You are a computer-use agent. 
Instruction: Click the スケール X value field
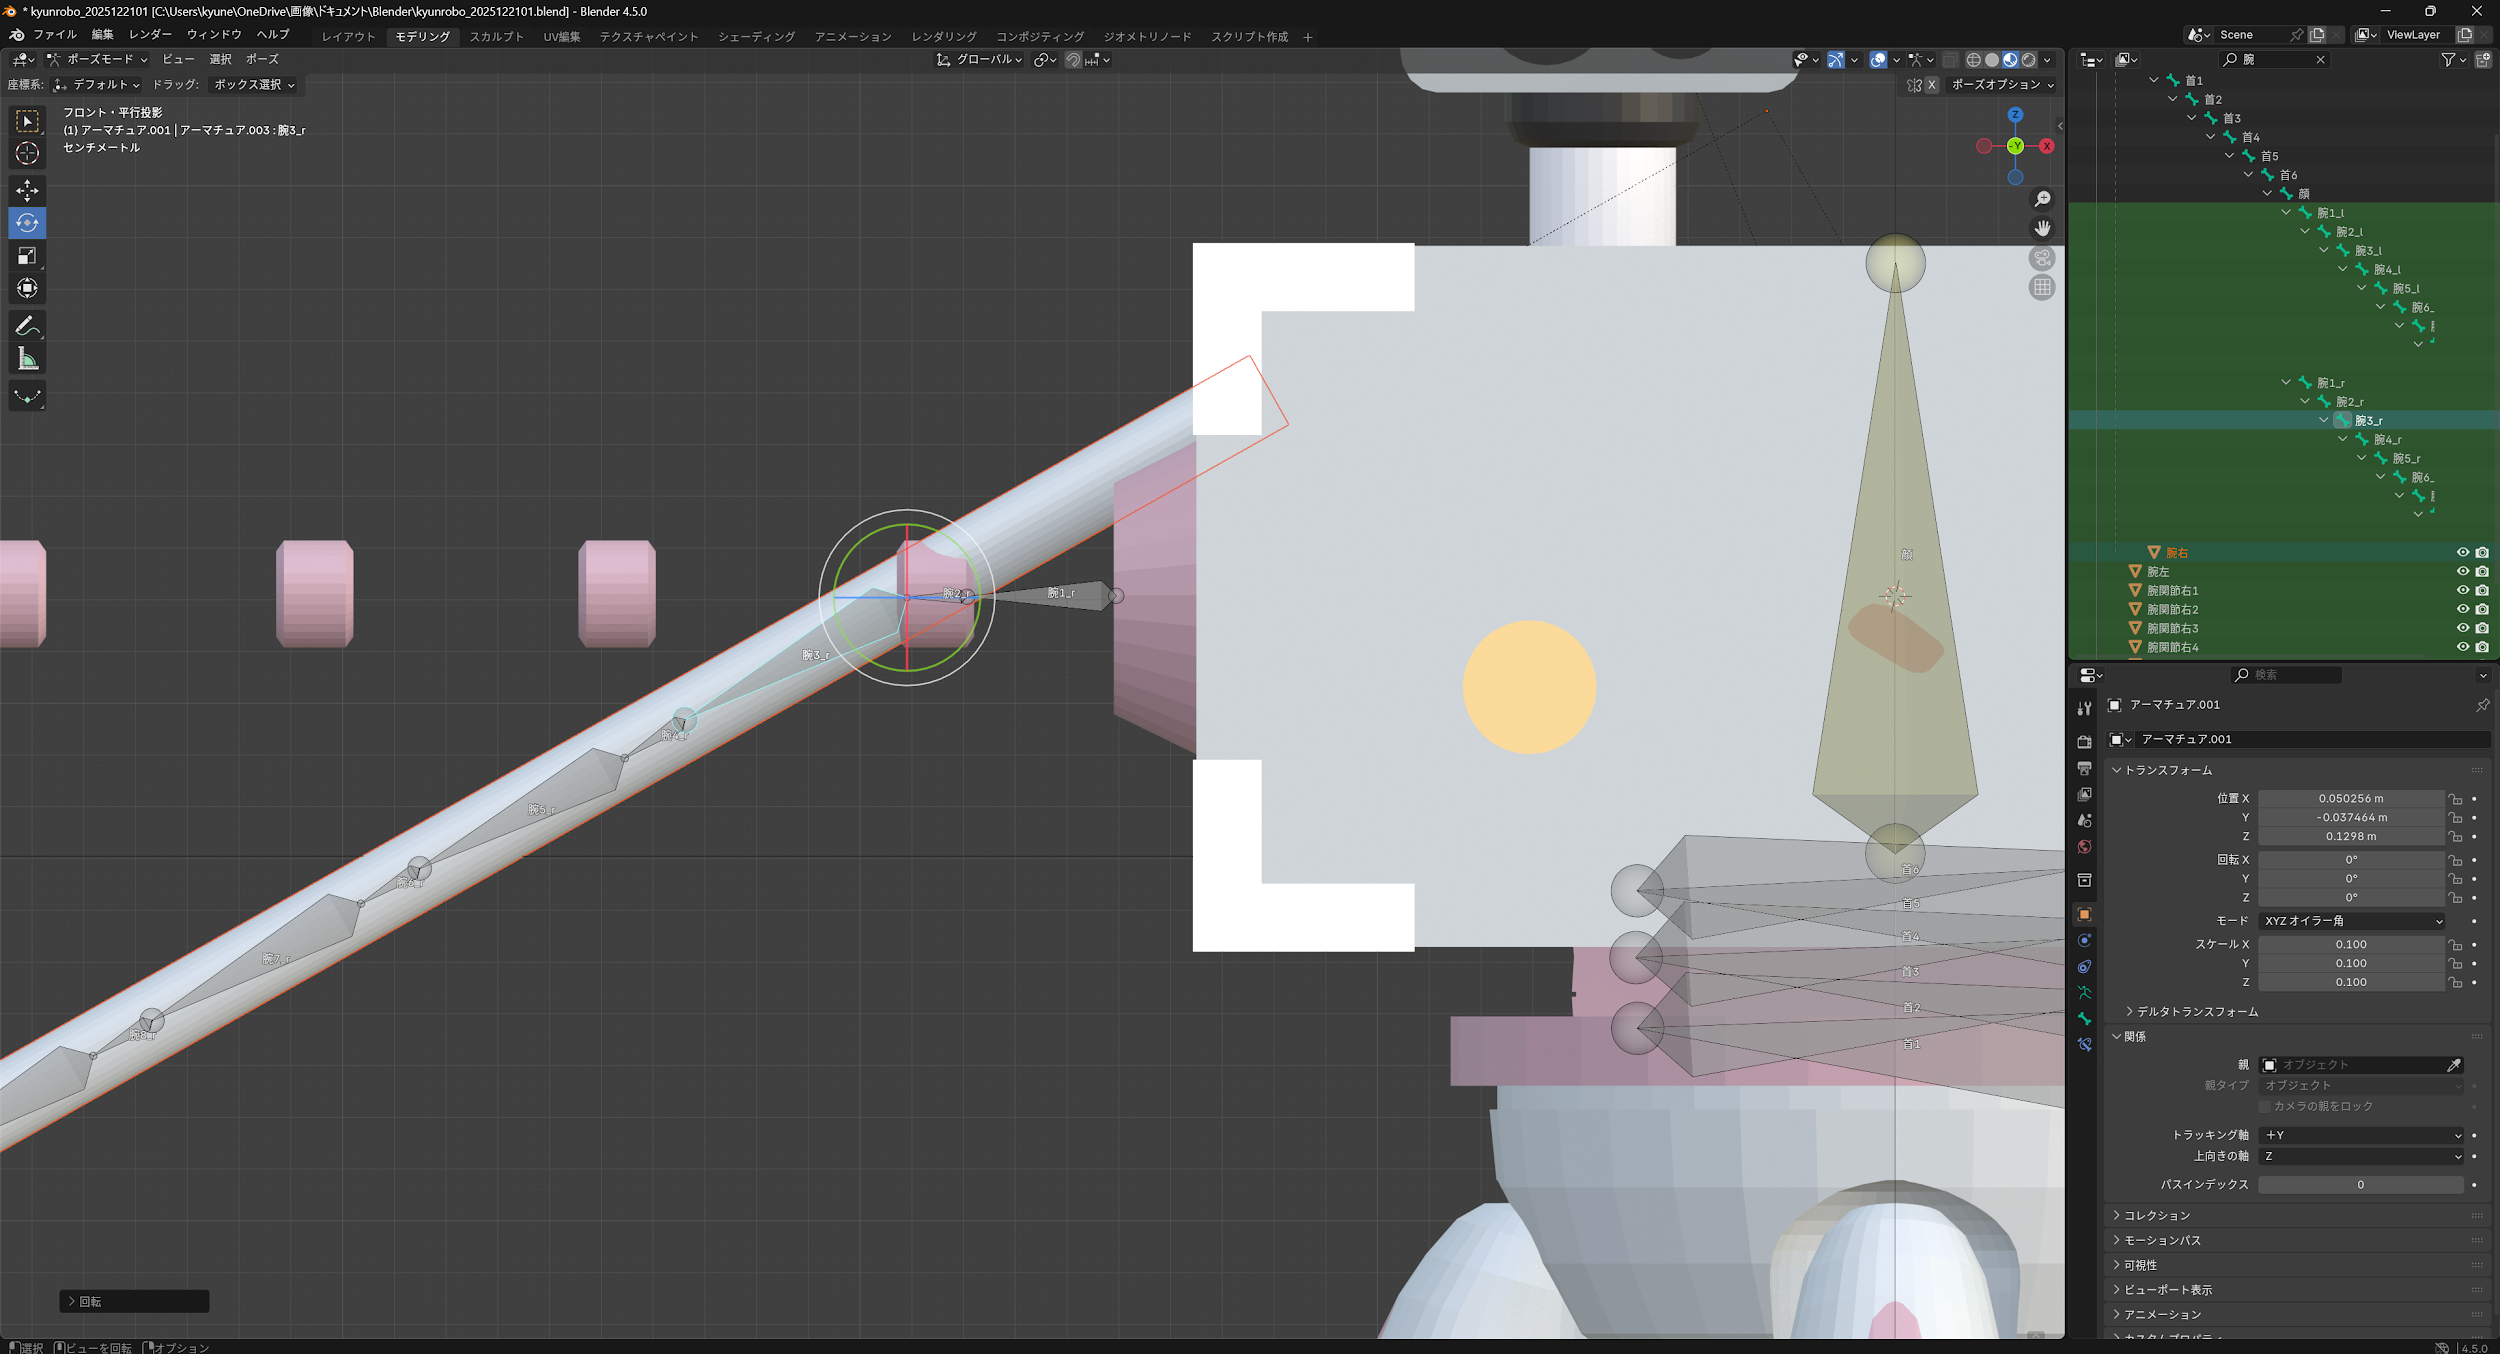pyautogui.click(x=2350, y=944)
